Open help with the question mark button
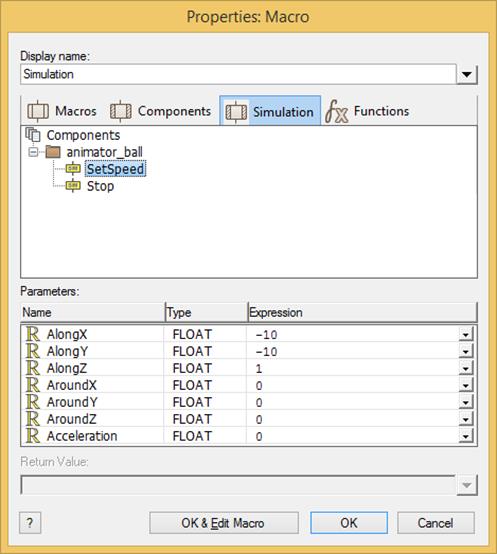This screenshot has width=497, height=554. [30, 523]
